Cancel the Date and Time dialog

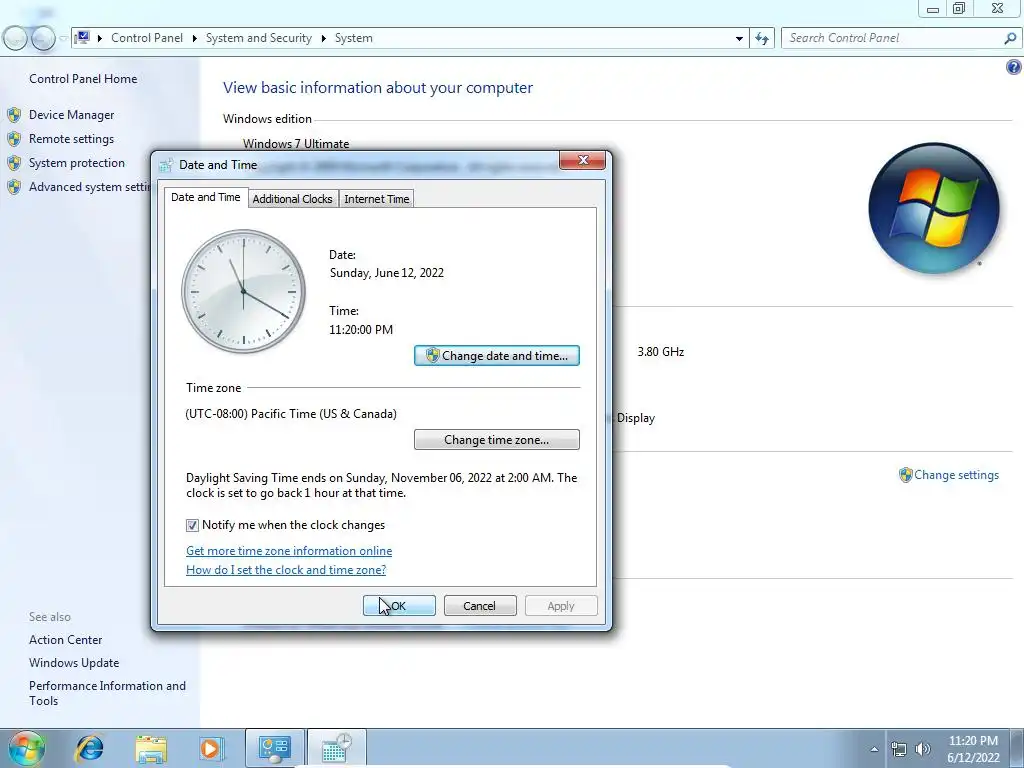pyautogui.click(x=479, y=605)
